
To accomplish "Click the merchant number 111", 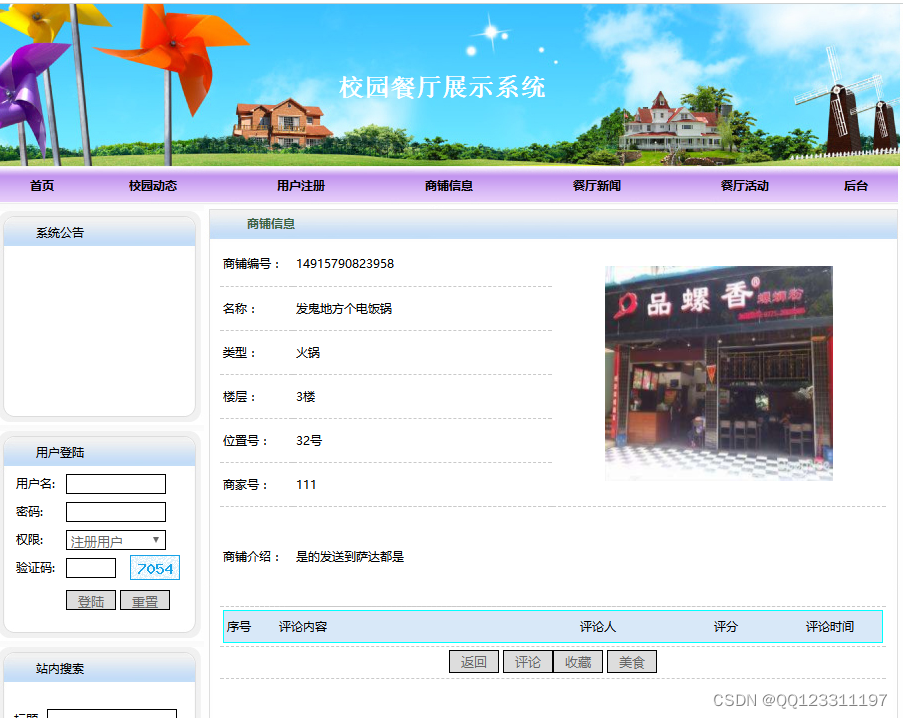I will tap(306, 485).
